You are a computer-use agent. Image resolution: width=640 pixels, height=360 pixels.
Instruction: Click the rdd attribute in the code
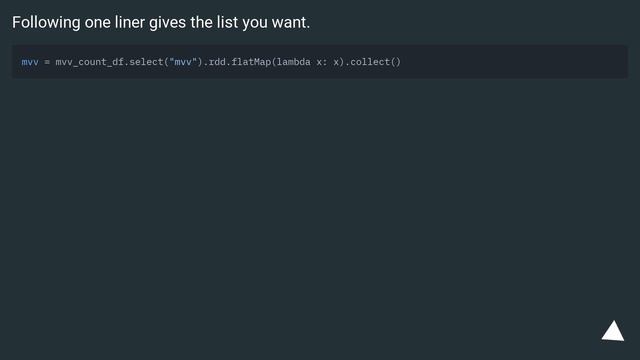217,62
